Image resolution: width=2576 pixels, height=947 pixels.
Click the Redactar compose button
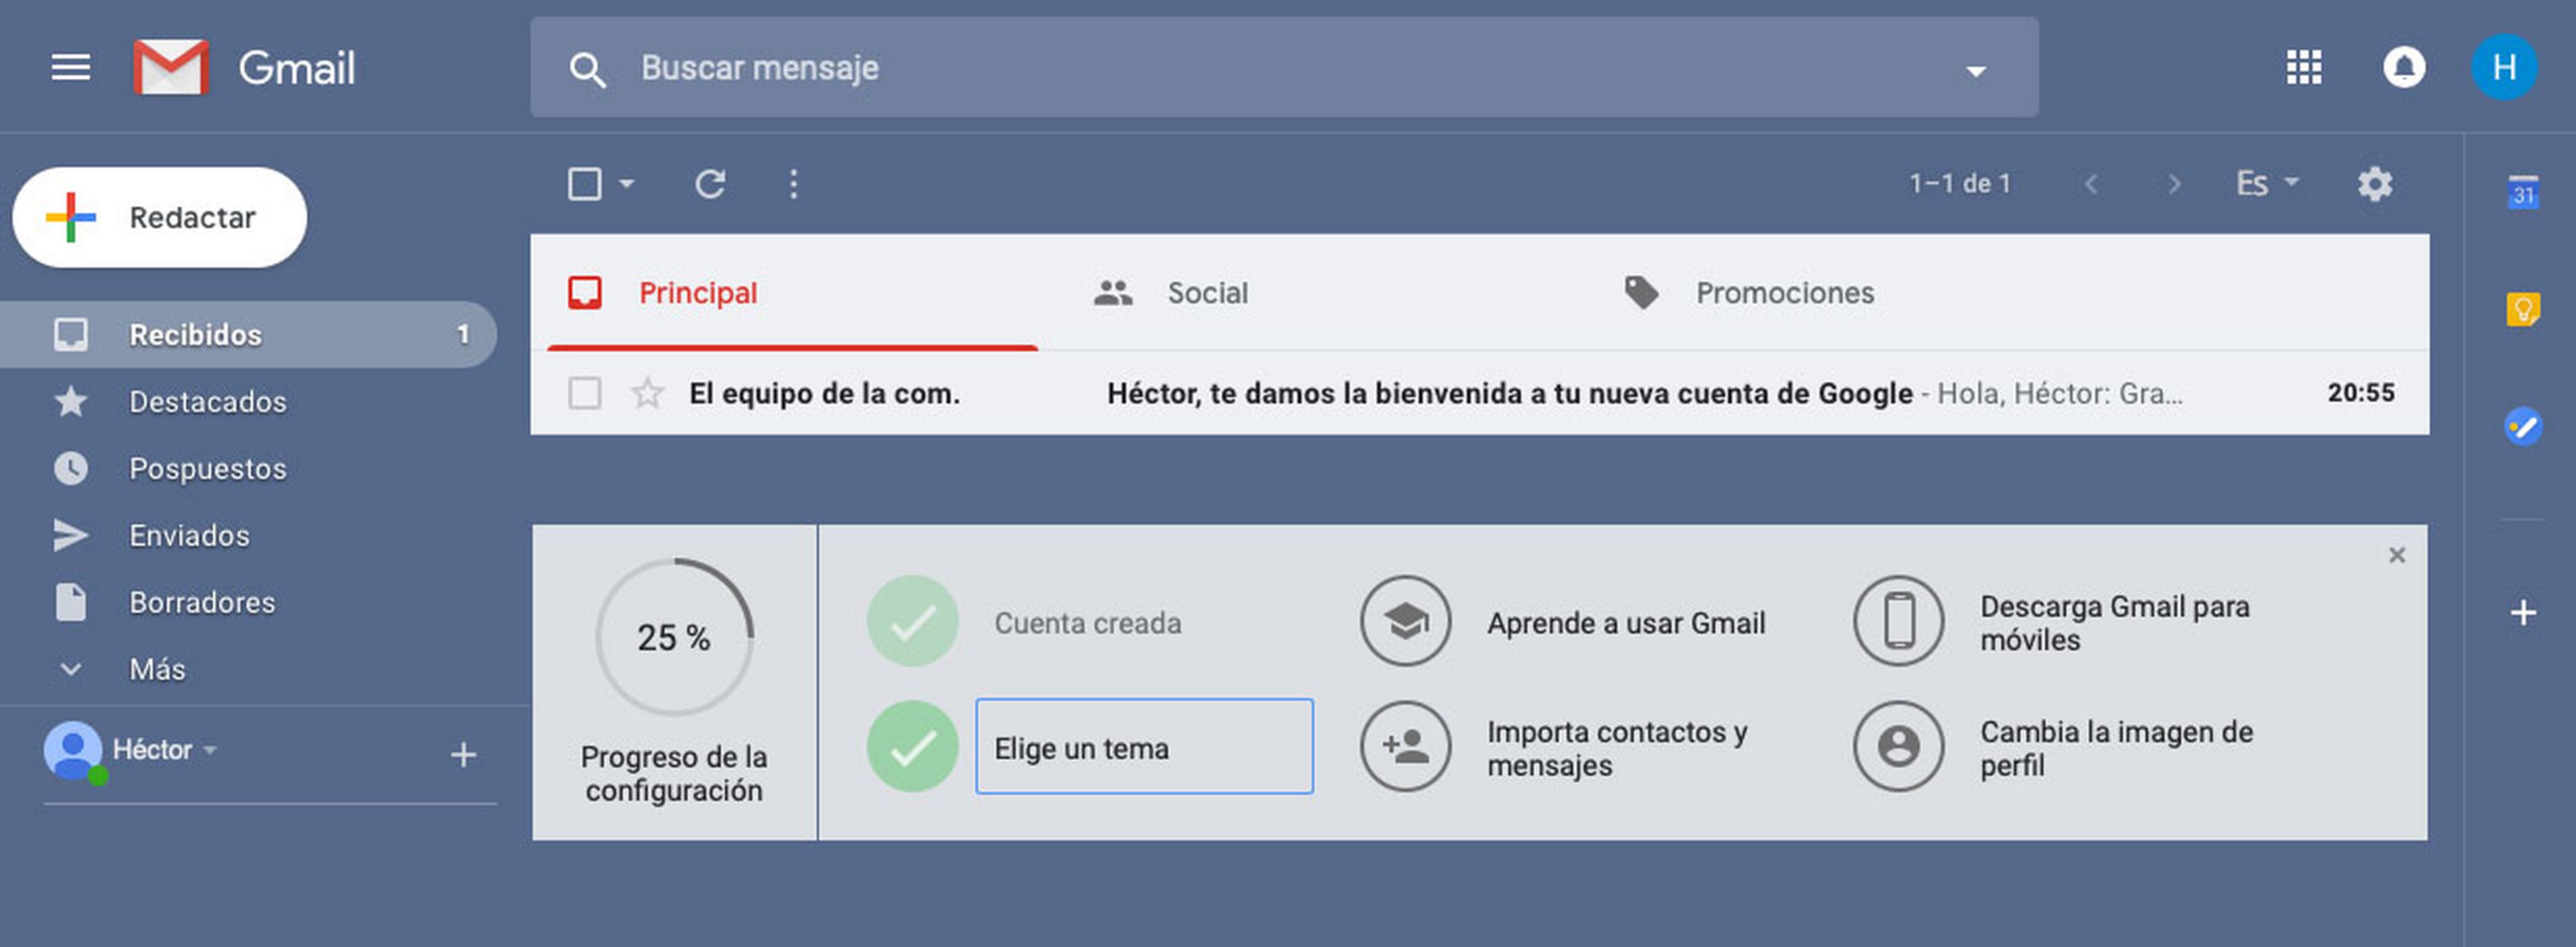coord(160,217)
